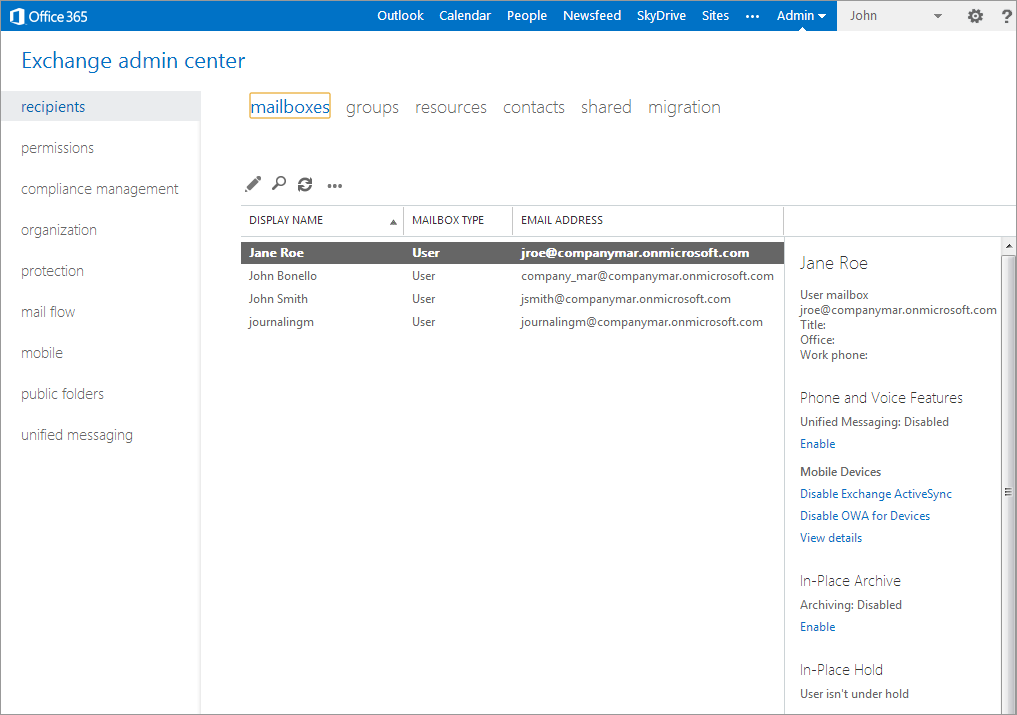Open the Settings gear
The width and height of the screenshot is (1017, 715).
975,16
